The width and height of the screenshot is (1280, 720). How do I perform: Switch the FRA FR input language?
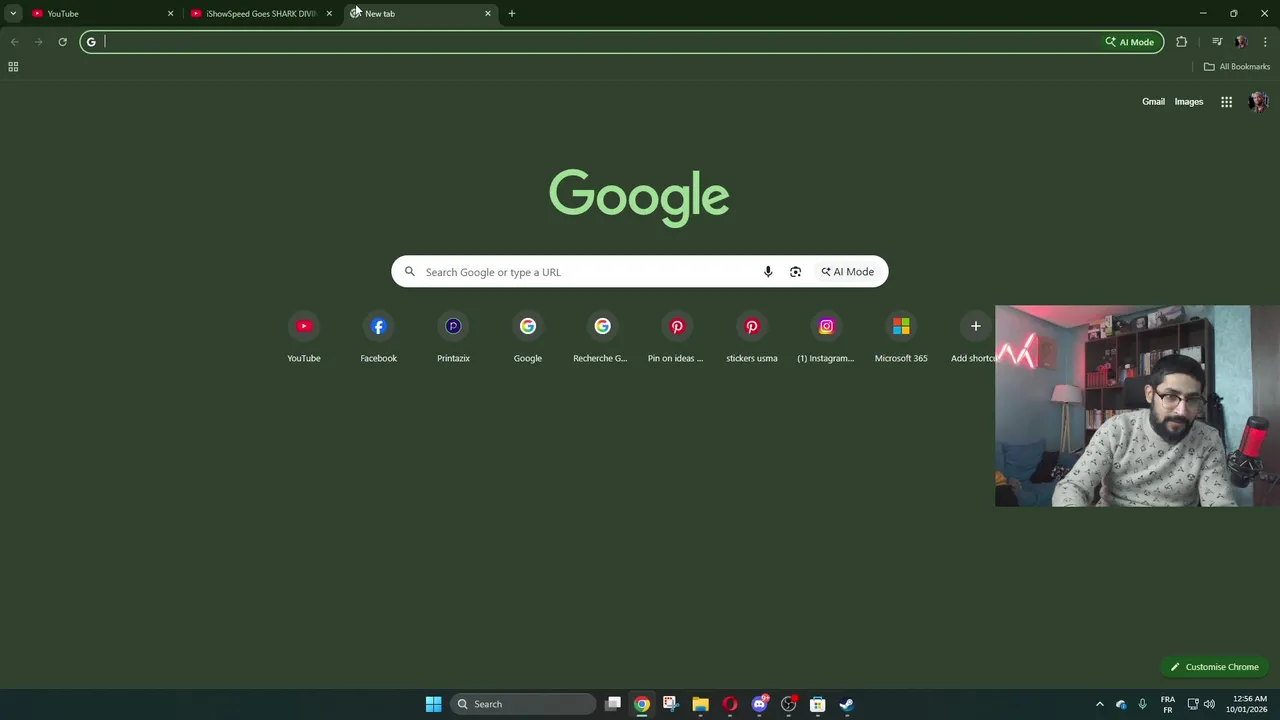point(1168,704)
